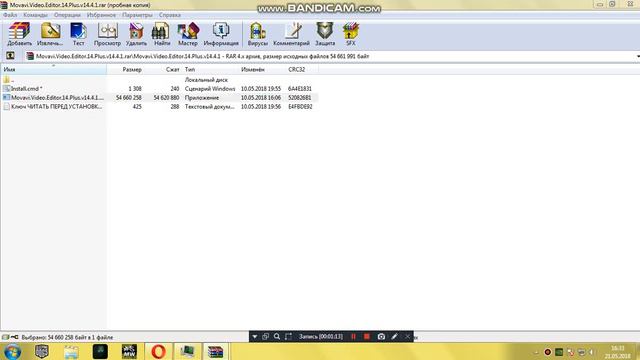Click CRC32 value E4FBDE92
The height and width of the screenshot is (360, 640).
[300, 107]
